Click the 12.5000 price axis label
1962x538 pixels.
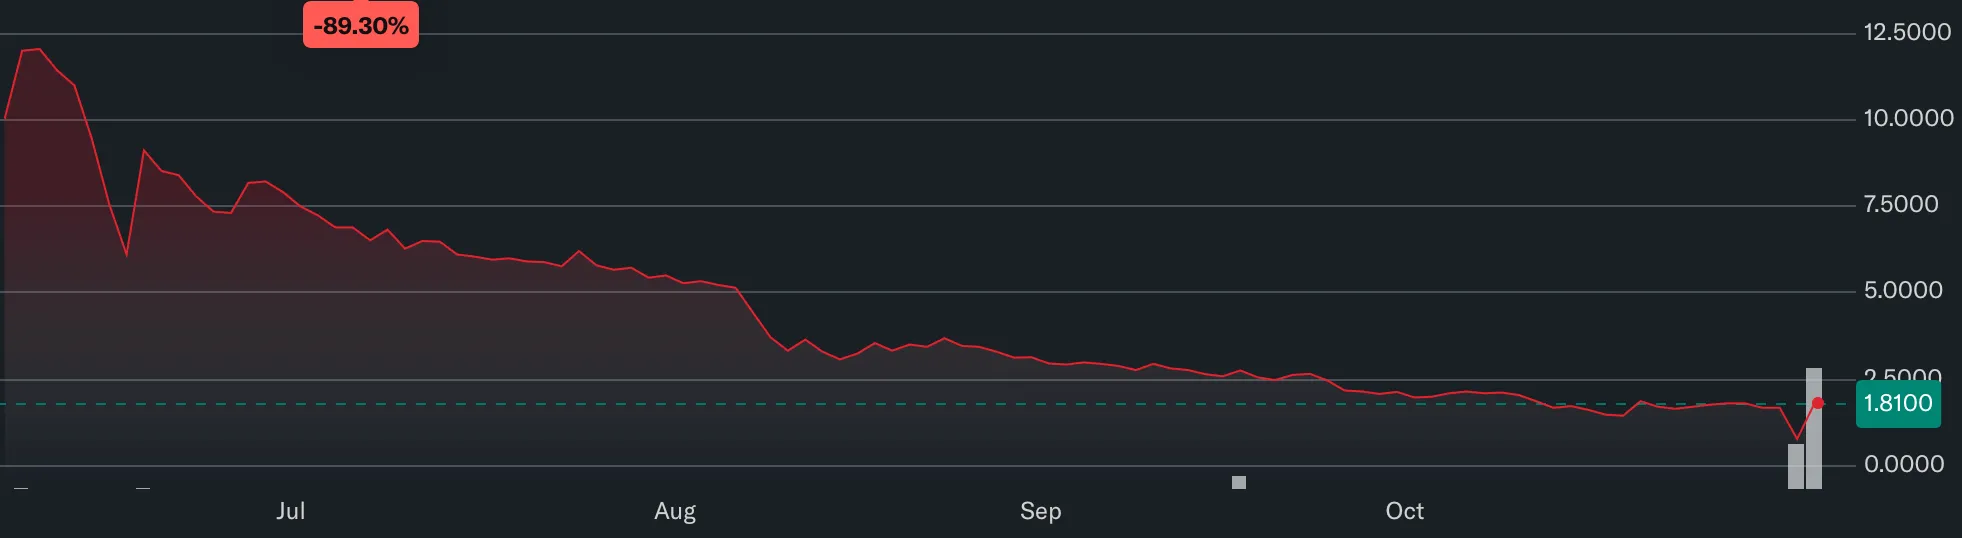[x=1907, y=32]
